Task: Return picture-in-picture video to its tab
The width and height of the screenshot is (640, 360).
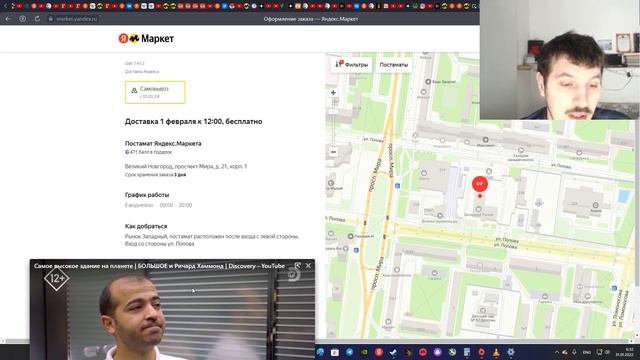Action: pyautogui.click(x=298, y=266)
